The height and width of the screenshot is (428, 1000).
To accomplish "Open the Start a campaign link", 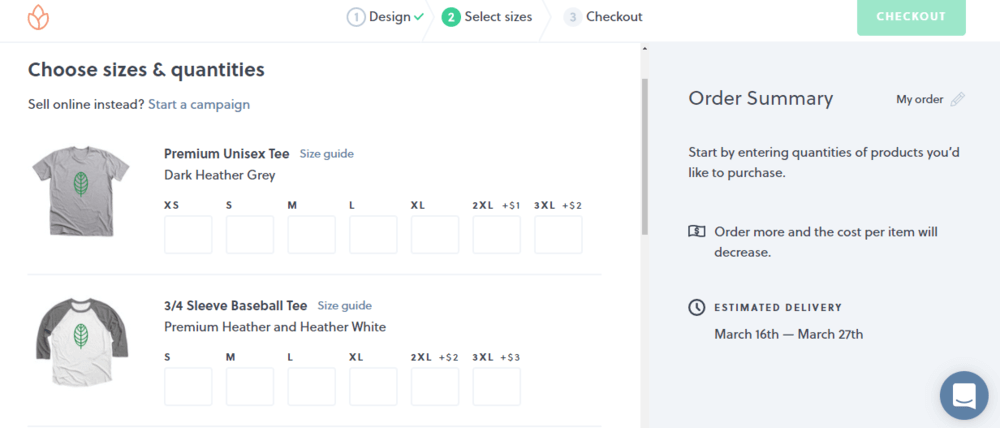I will click(x=199, y=105).
